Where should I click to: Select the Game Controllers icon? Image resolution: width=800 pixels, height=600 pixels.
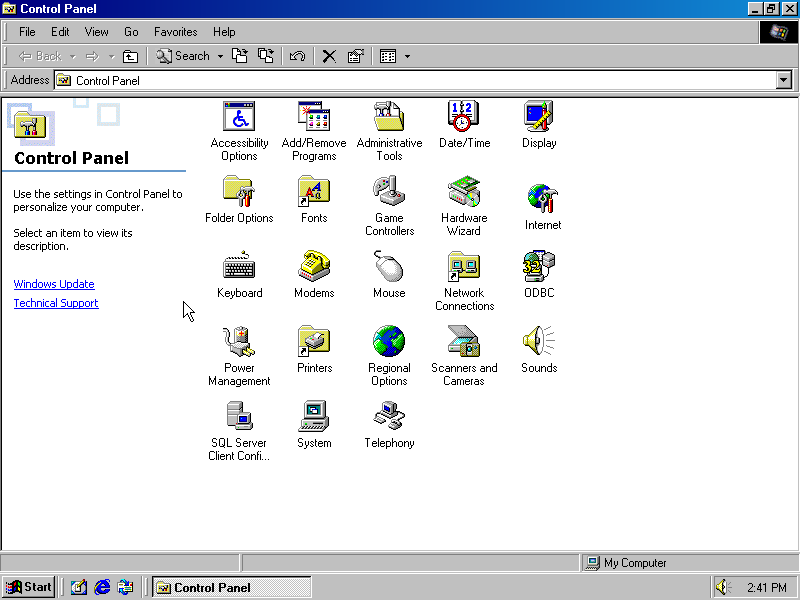[x=389, y=192]
